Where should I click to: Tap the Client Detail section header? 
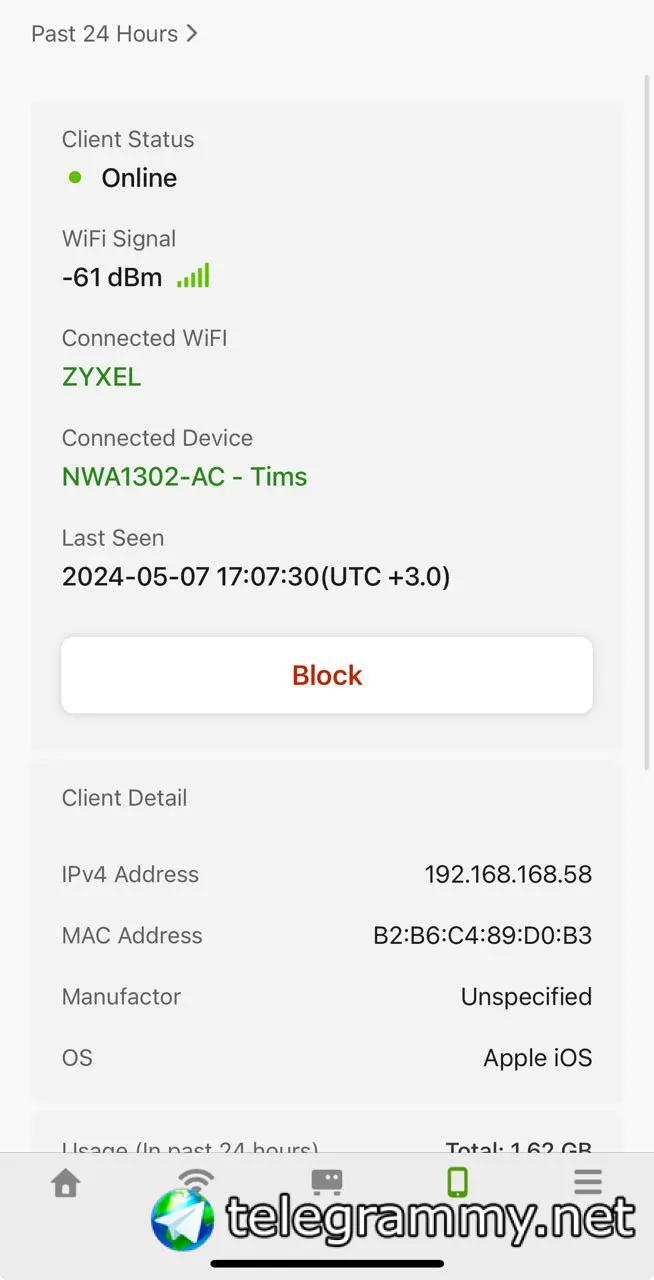point(124,798)
